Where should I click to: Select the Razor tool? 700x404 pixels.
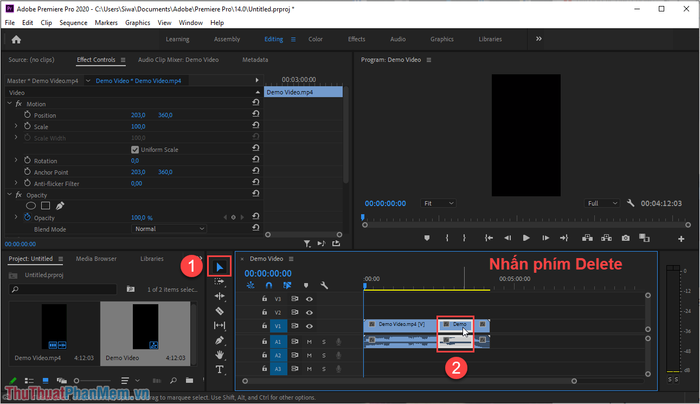click(219, 311)
